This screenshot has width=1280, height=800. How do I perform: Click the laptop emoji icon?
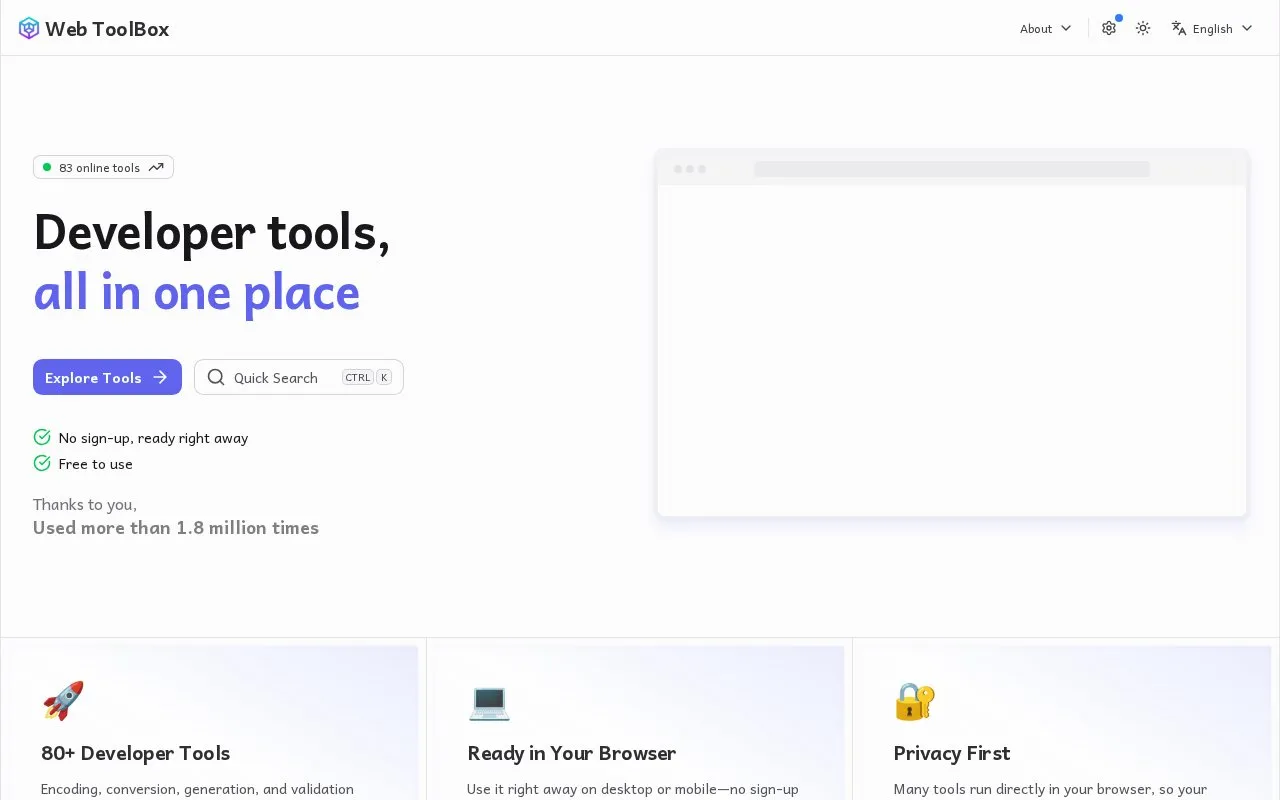click(489, 701)
